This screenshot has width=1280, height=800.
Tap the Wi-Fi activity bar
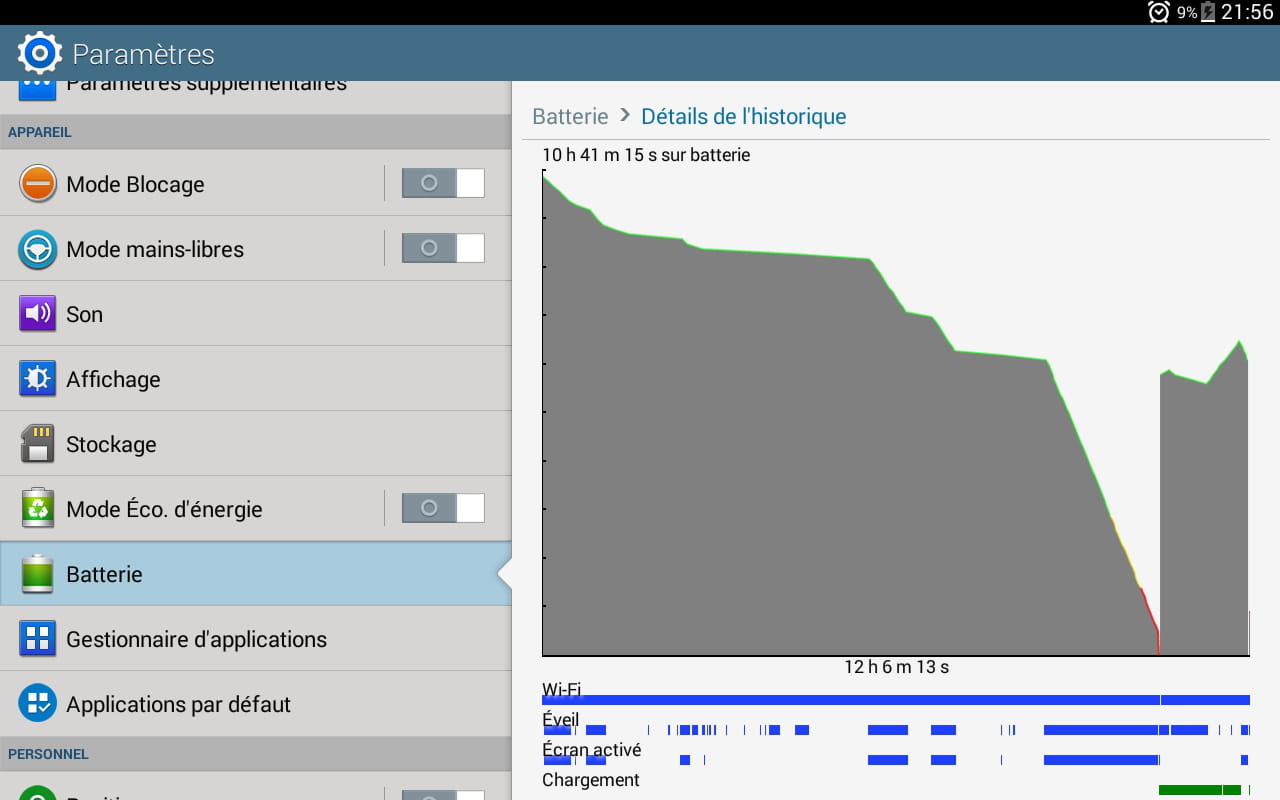point(896,700)
